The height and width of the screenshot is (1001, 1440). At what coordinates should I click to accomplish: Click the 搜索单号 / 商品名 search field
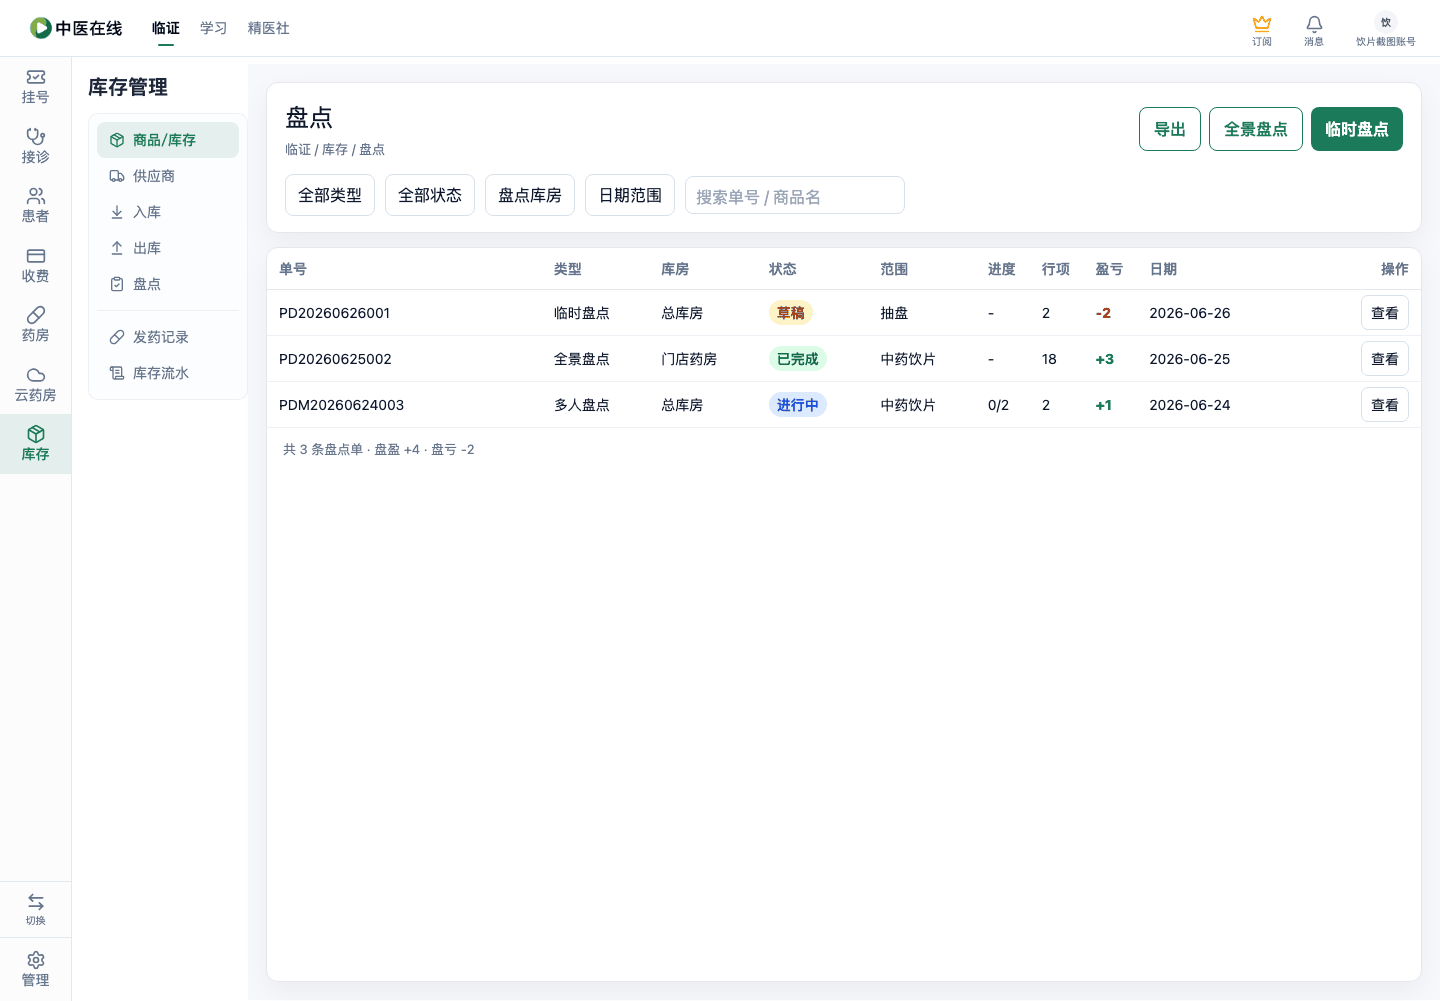[795, 196]
